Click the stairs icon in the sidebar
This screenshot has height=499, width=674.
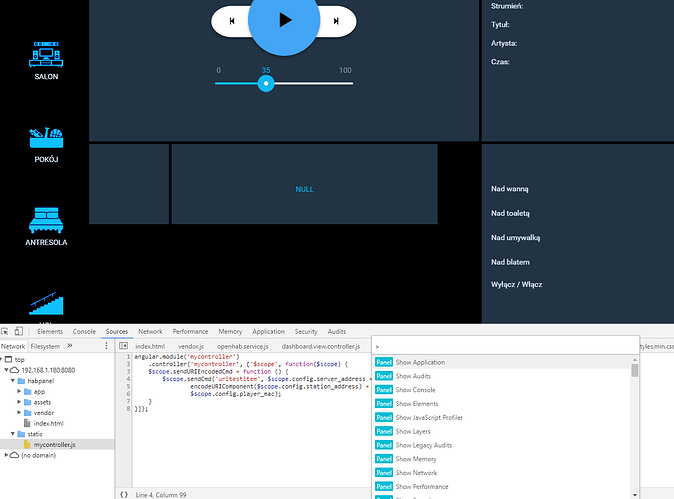coord(45,304)
